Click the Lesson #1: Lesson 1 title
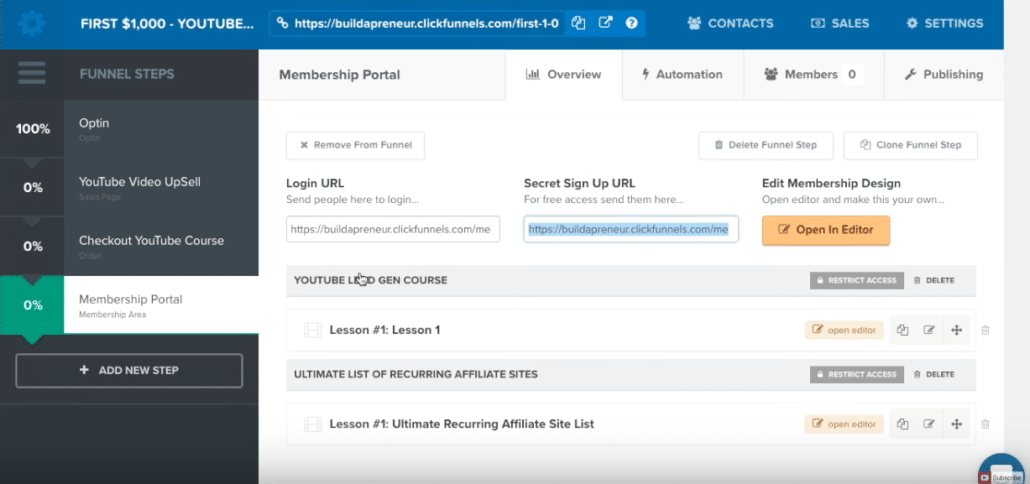Image resolution: width=1030 pixels, height=484 pixels. coord(385,330)
